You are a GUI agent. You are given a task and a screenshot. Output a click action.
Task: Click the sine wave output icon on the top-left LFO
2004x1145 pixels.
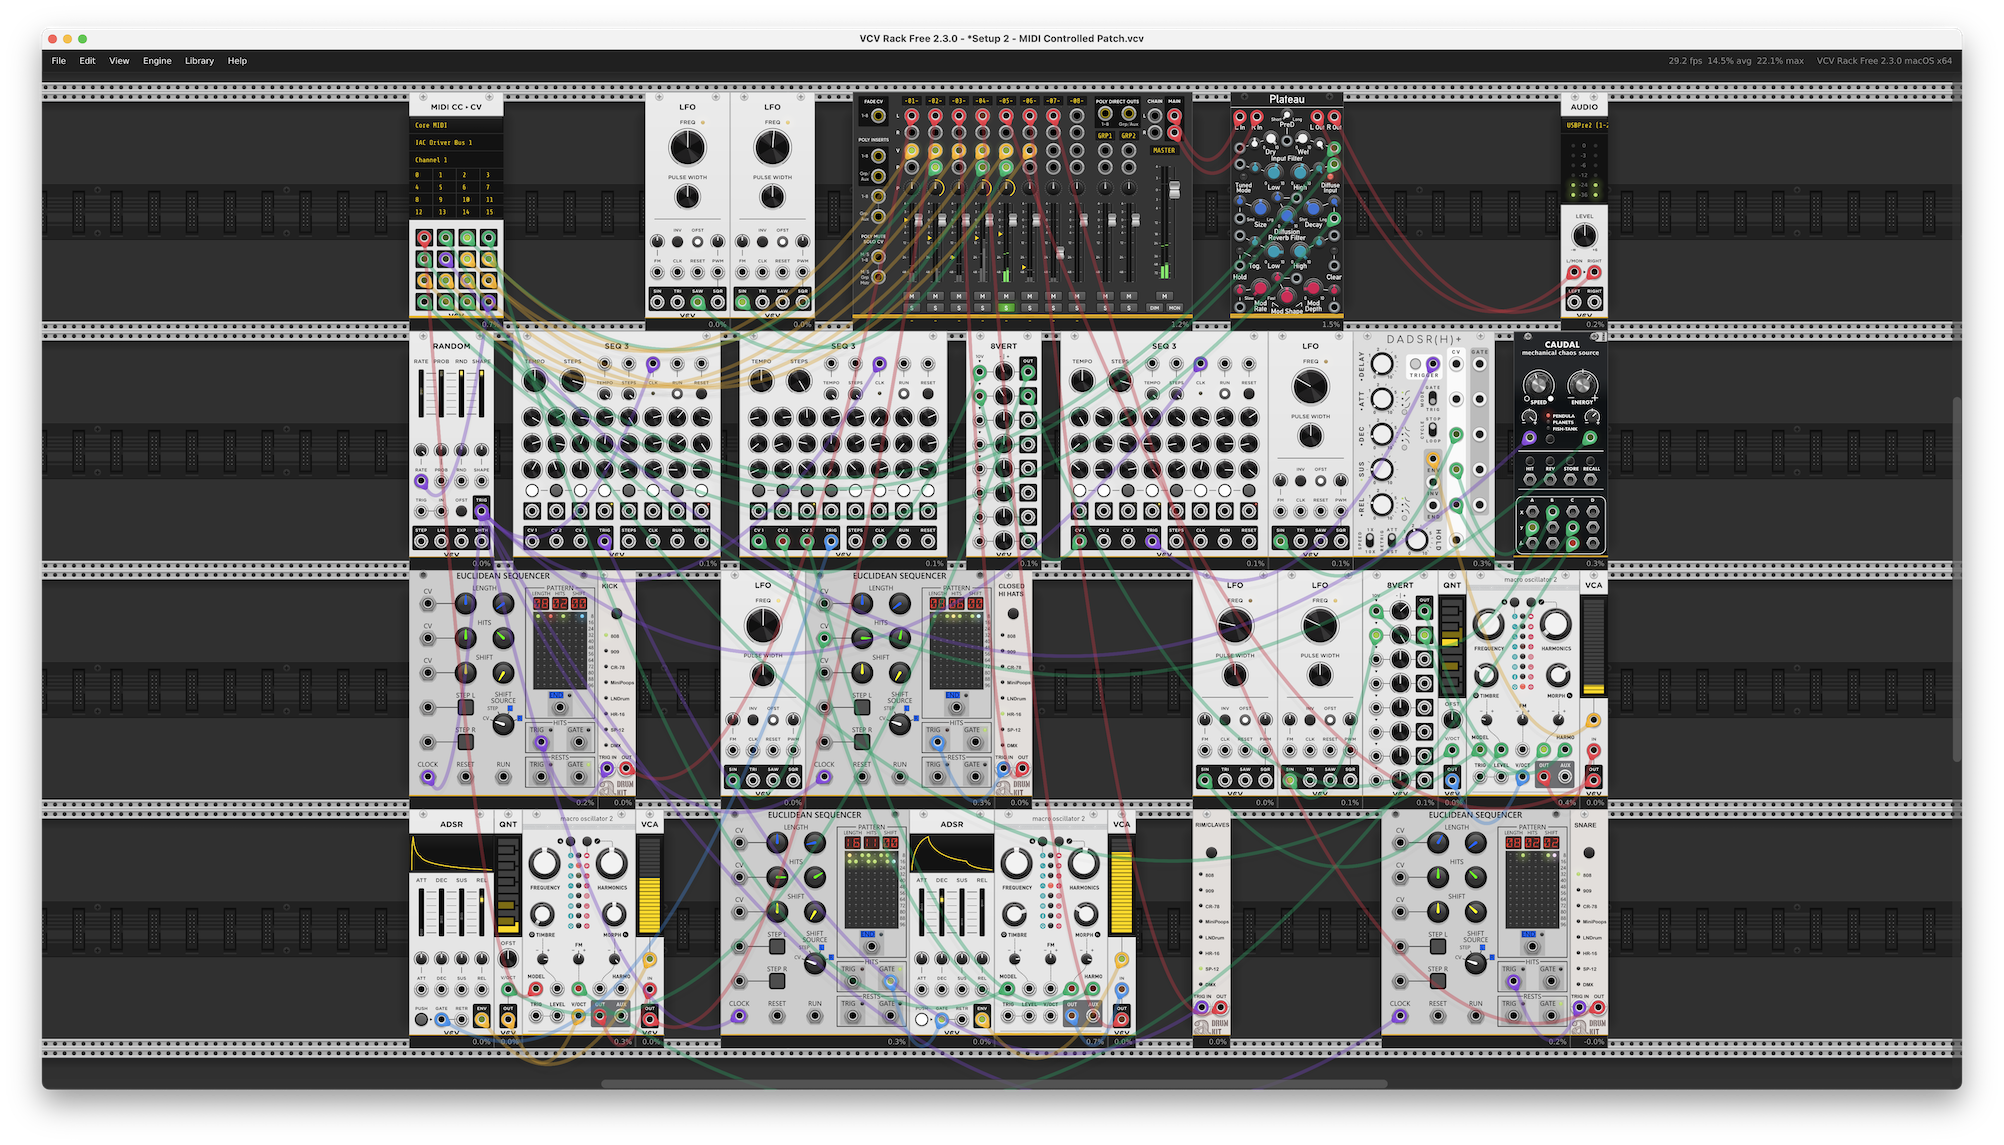[x=658, y=302]
